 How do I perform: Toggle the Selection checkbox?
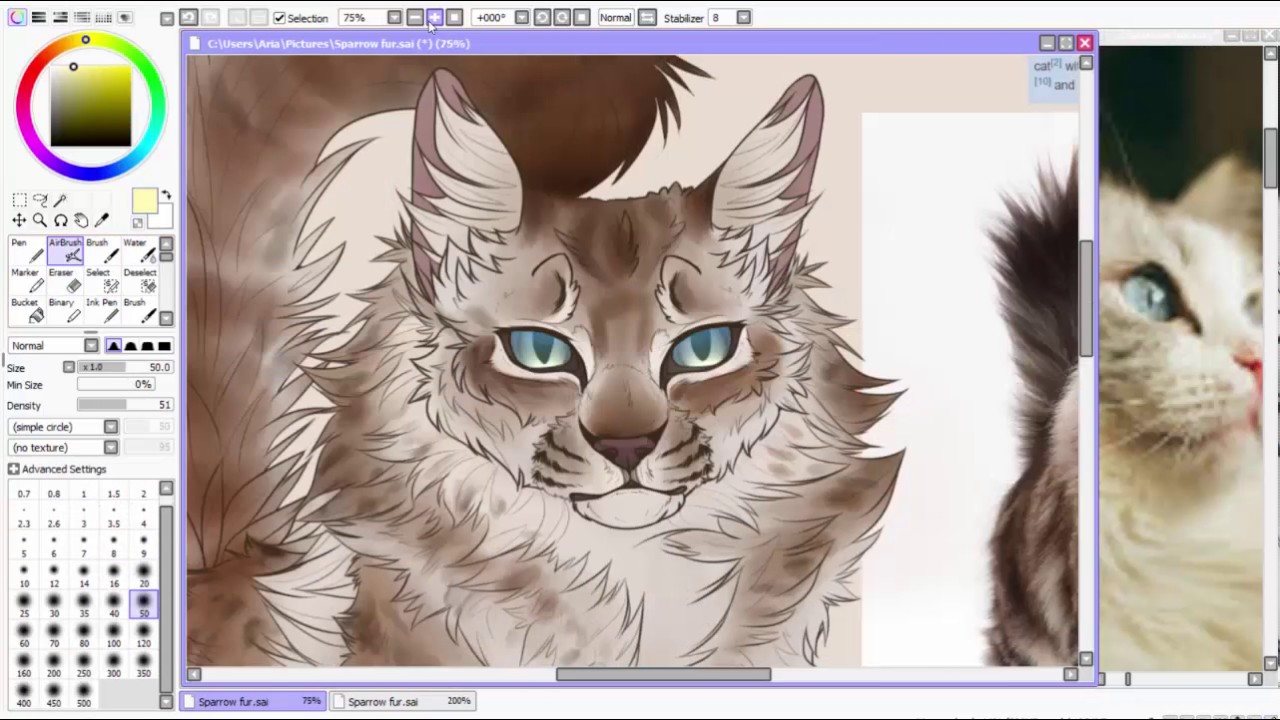pyautogui.click(x=280, y=18)
